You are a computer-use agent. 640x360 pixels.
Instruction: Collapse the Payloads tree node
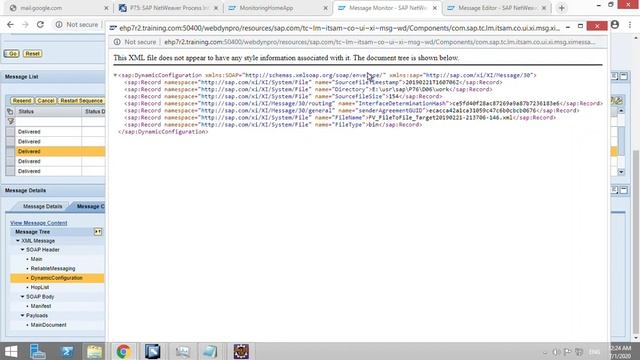22,316
